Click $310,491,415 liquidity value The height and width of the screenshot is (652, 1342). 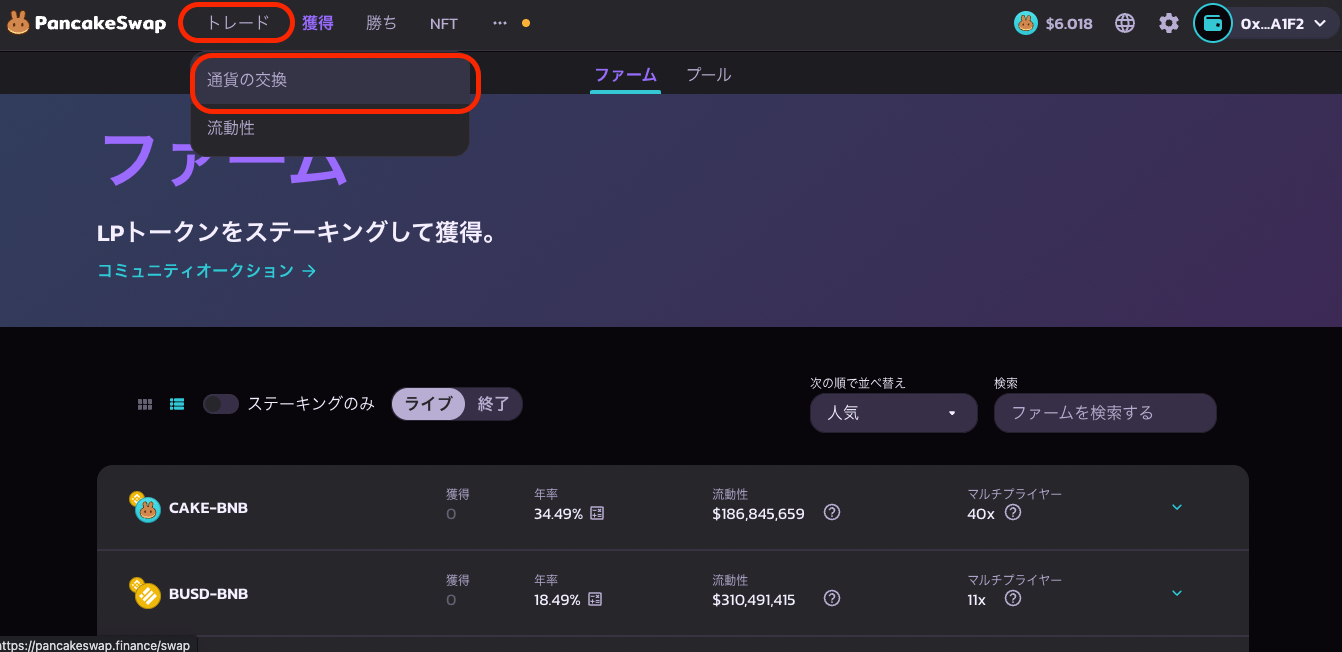(x=754, y=600)
